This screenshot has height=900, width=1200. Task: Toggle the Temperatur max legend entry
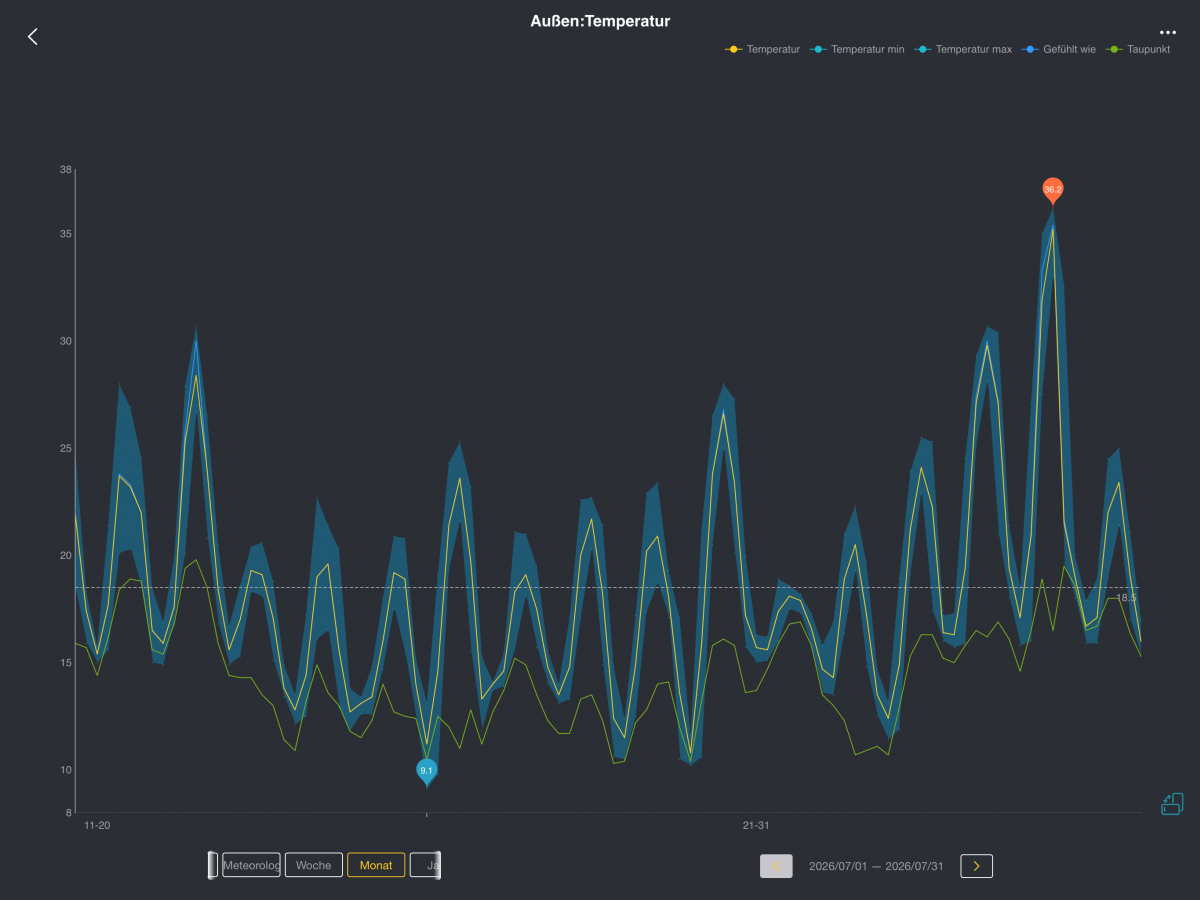click(963, 49)
